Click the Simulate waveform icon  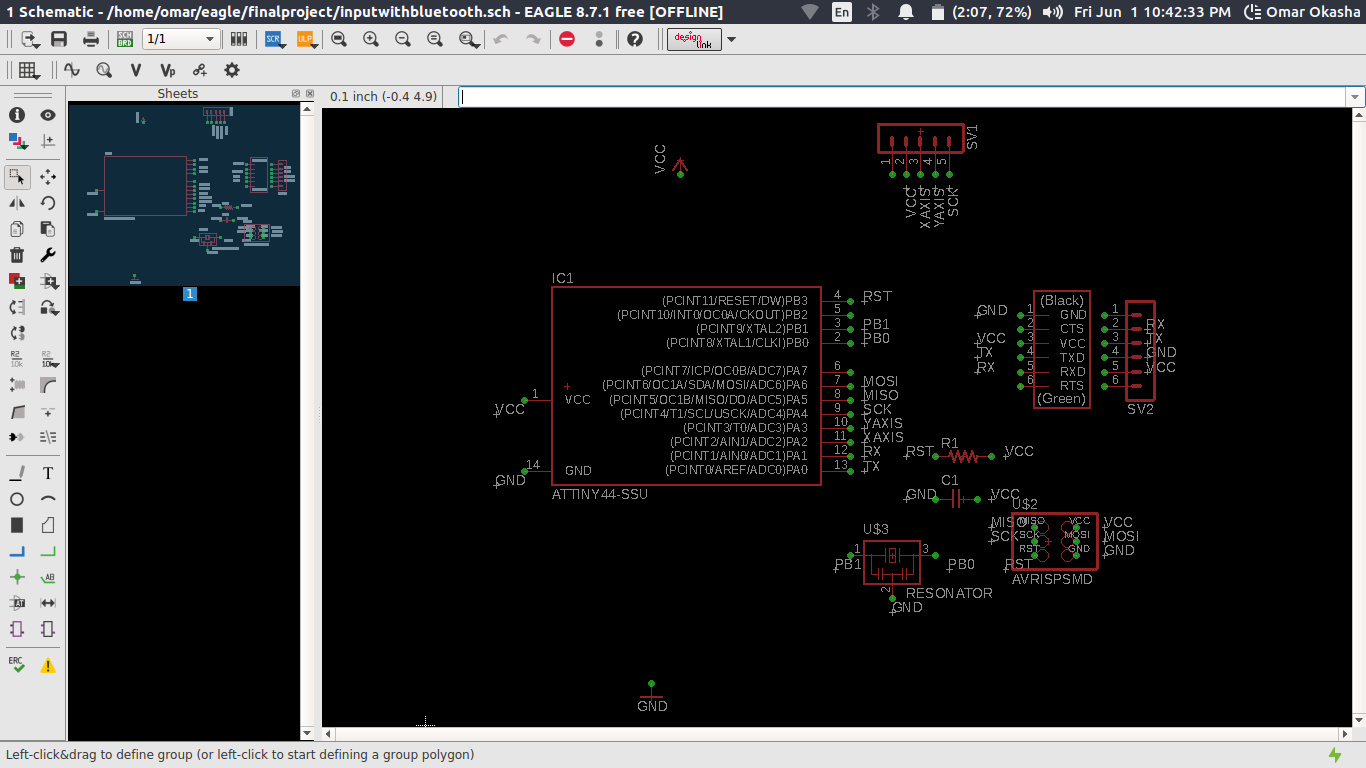click(72, 70)
